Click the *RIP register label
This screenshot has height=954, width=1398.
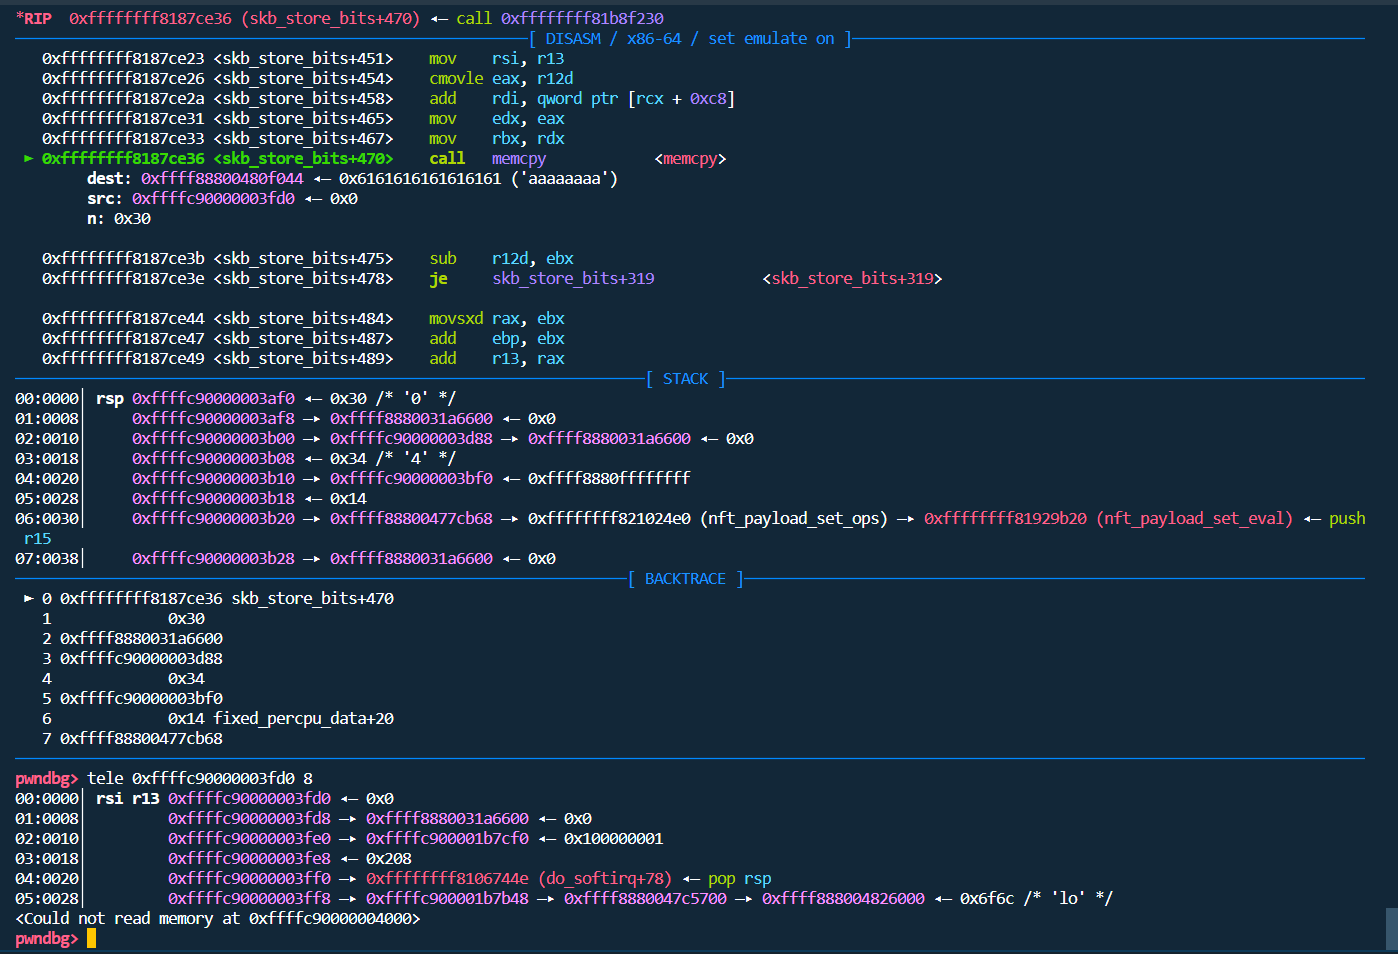(34, 18)
